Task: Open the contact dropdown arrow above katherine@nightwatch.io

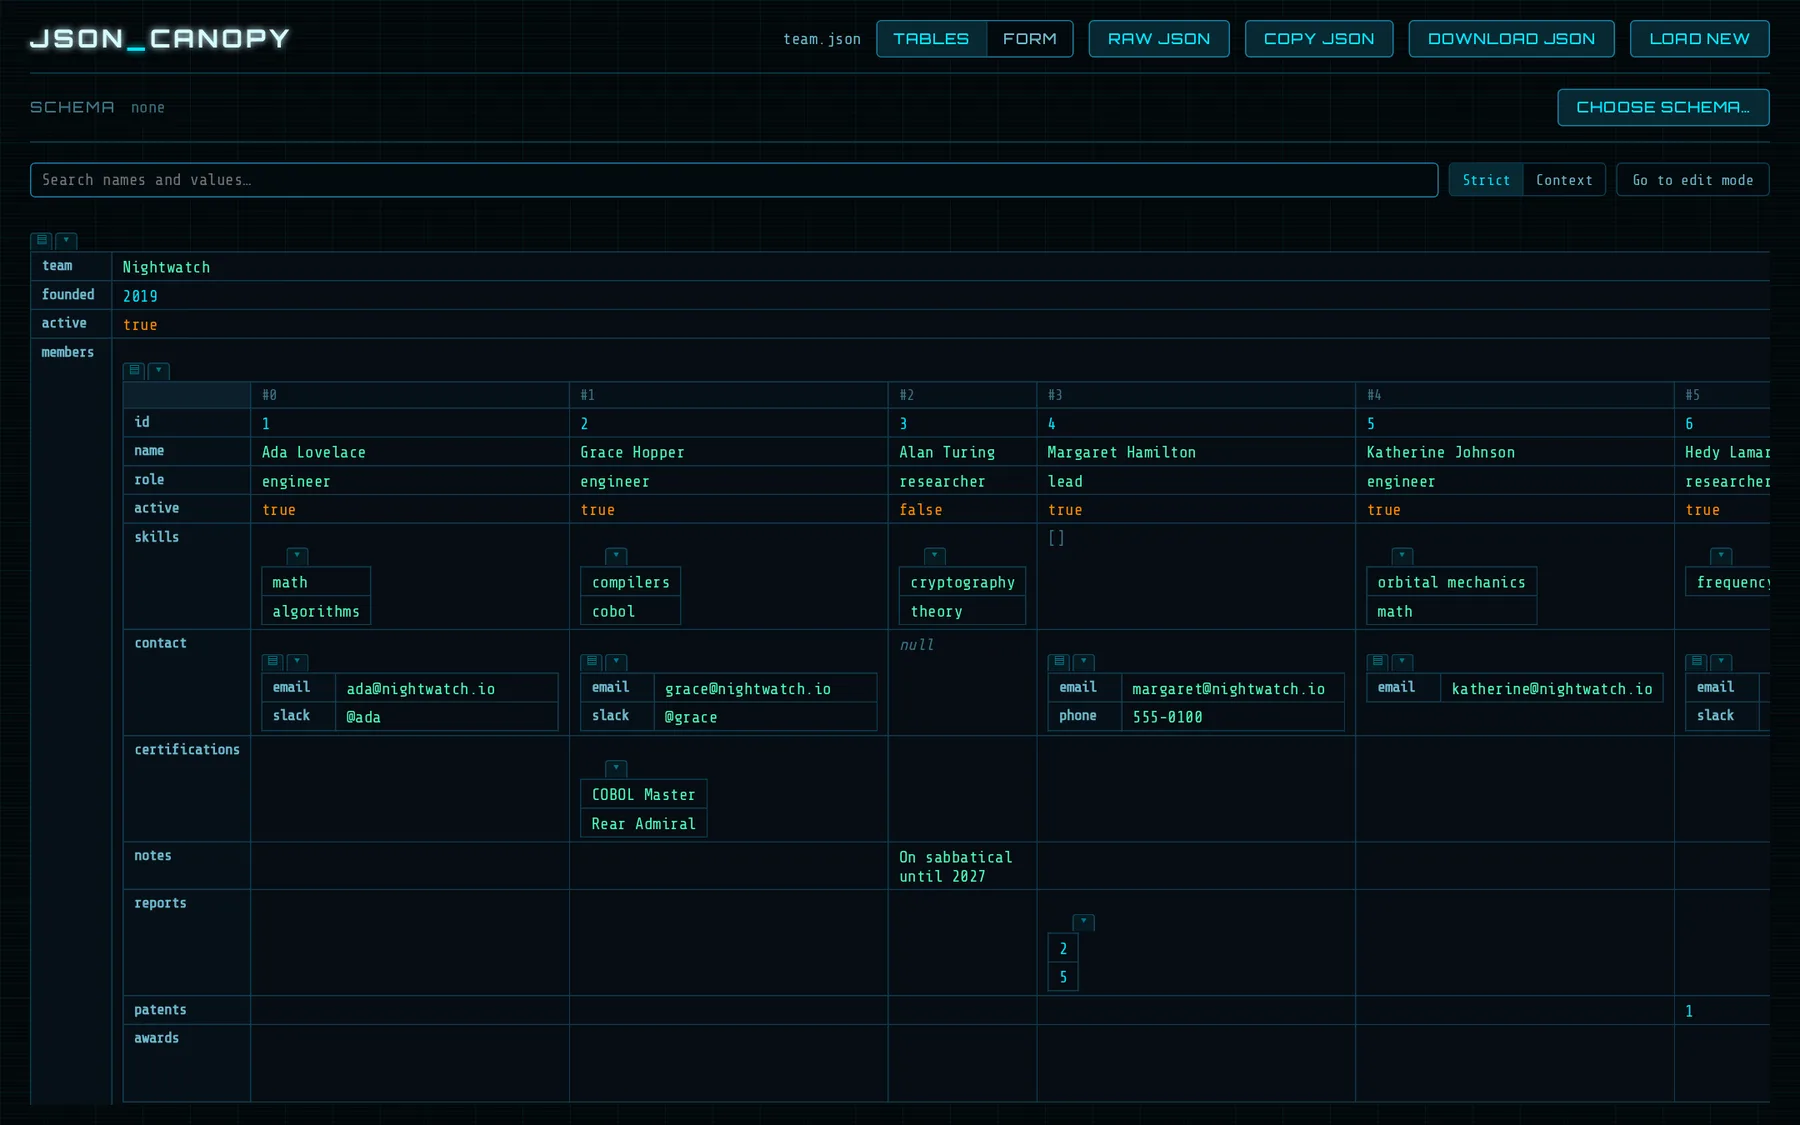Action: [x=1402, y=662]
